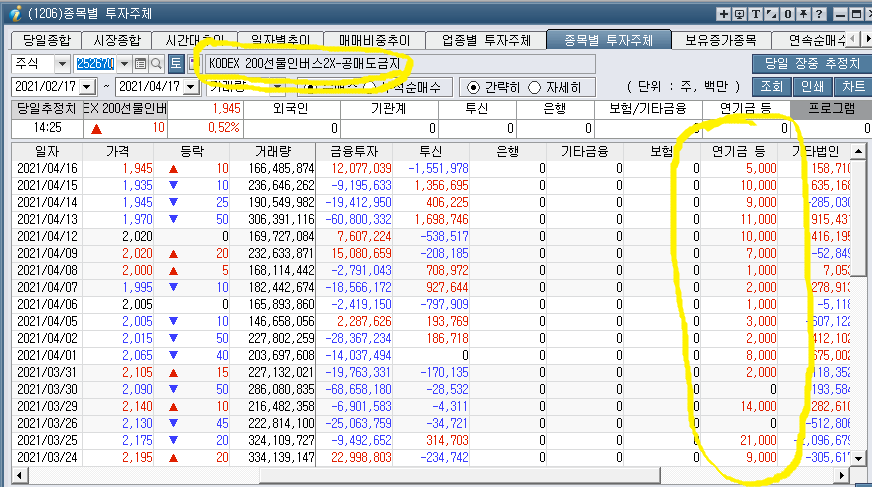Screen dimensions: 872x487
Task: Click the 조회 search button
Action: 772,87
